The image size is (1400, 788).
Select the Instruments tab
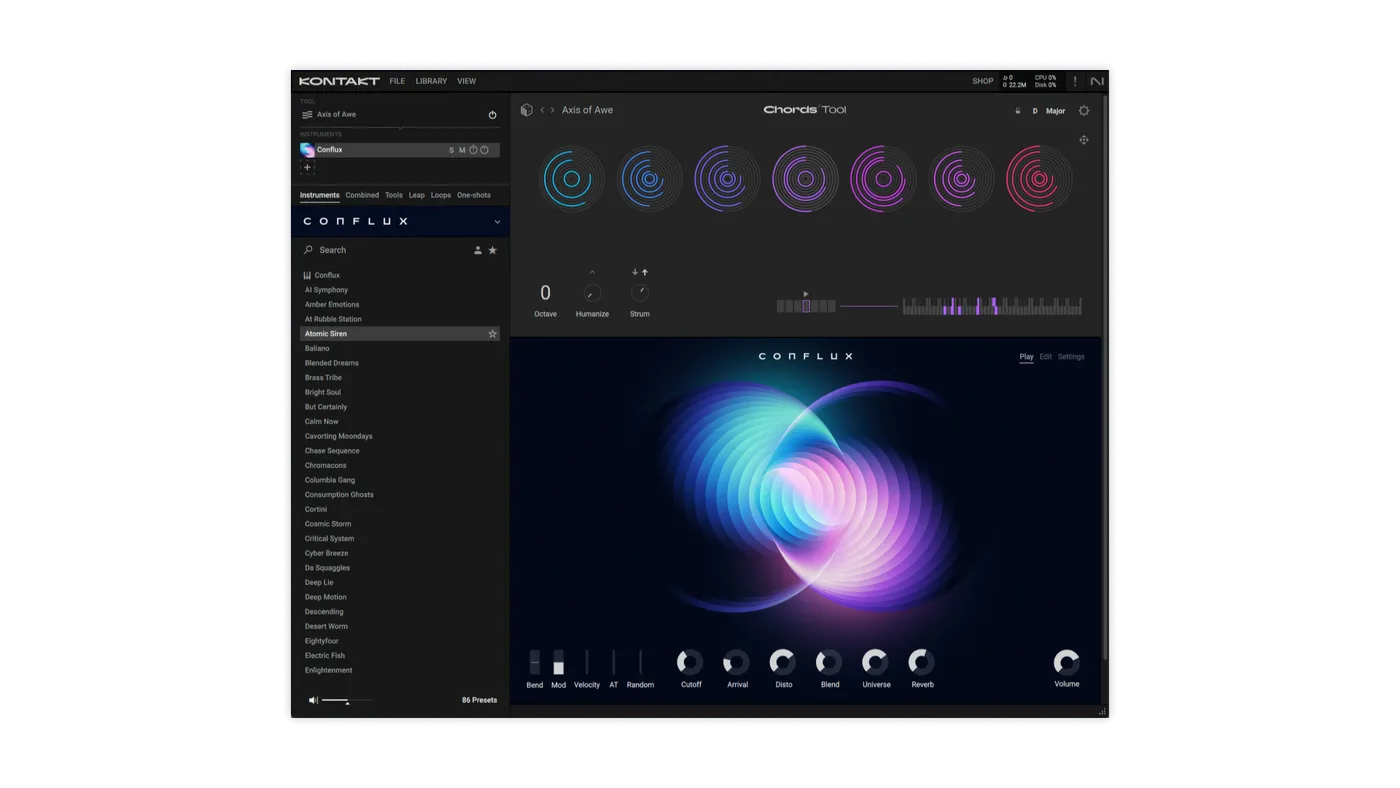point(320,195)
